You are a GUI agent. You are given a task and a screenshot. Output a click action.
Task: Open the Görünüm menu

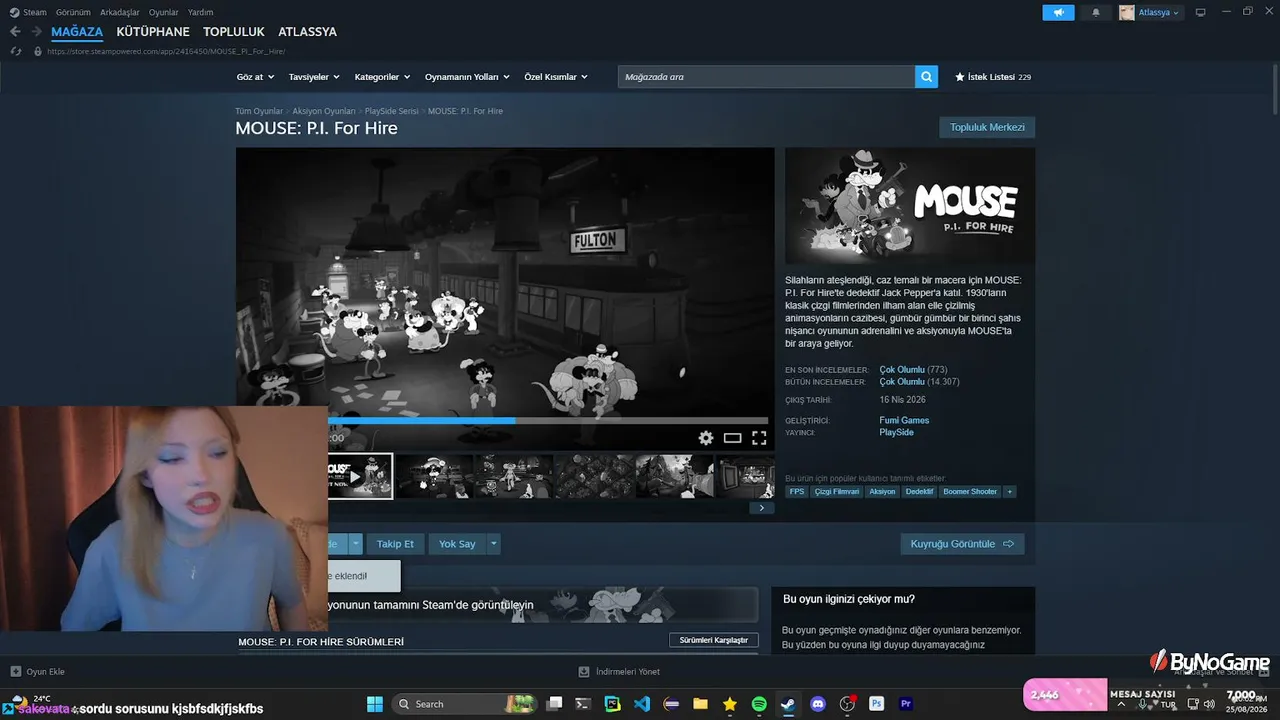click(73, 12)
